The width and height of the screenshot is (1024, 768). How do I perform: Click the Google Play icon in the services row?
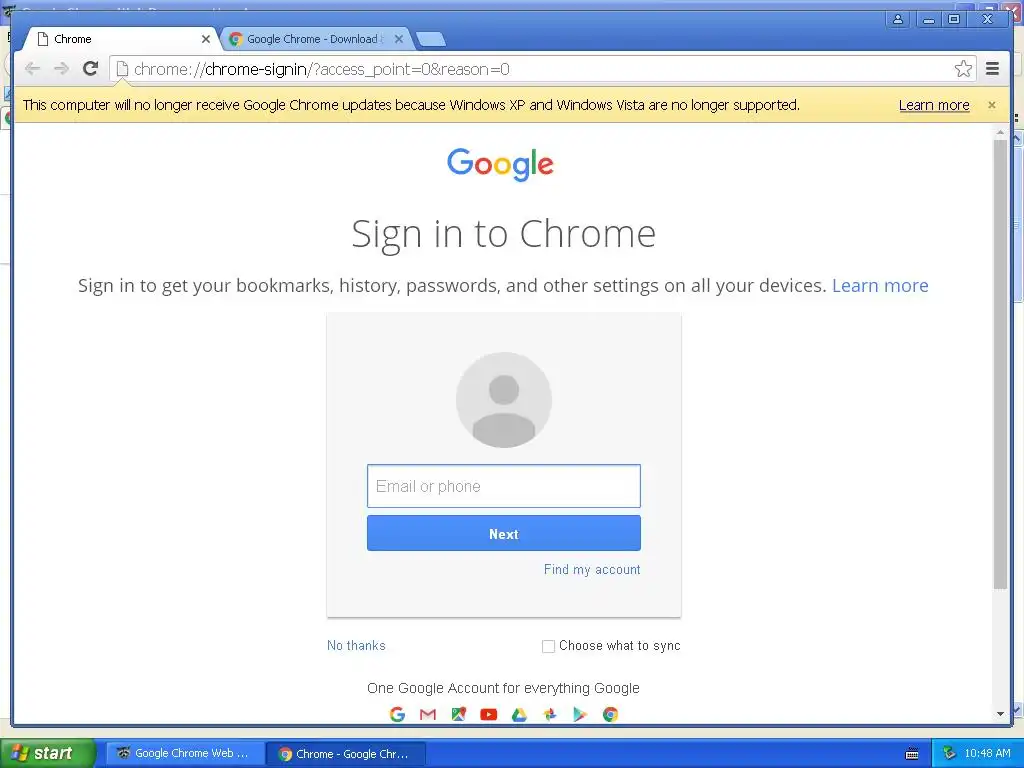[580, 714]
